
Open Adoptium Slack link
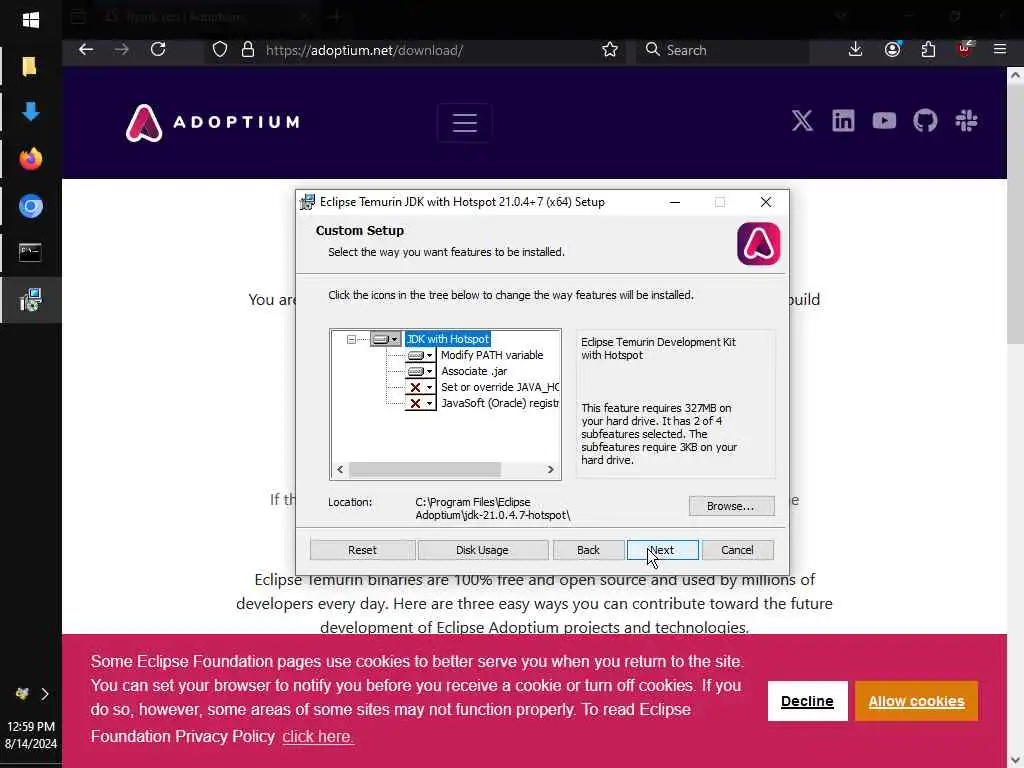(x=966, y=121)
